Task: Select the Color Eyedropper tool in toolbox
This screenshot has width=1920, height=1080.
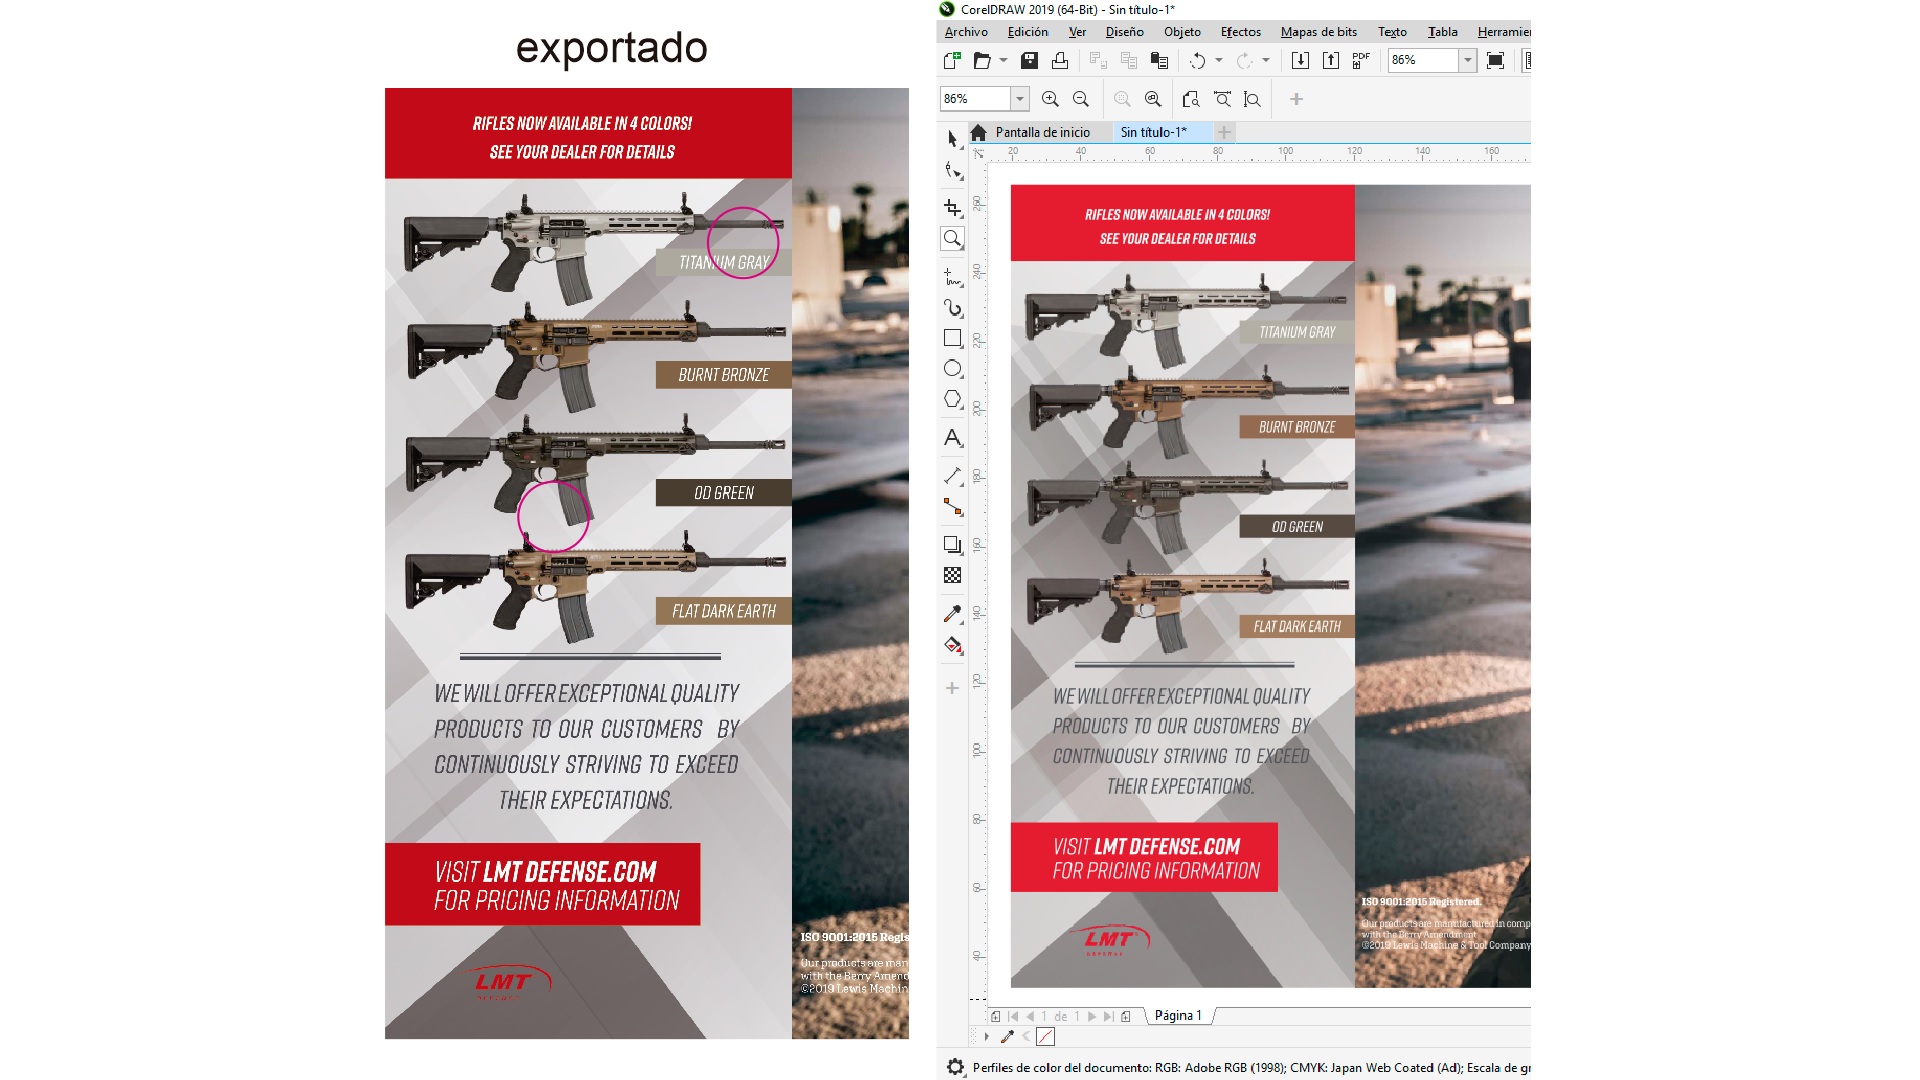Action: point(953,614)
